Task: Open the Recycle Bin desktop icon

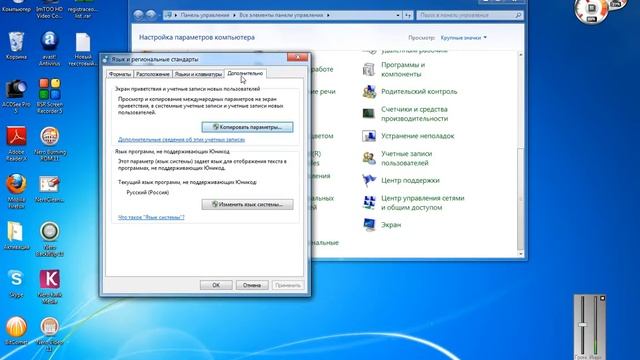Action: point(16,46)
